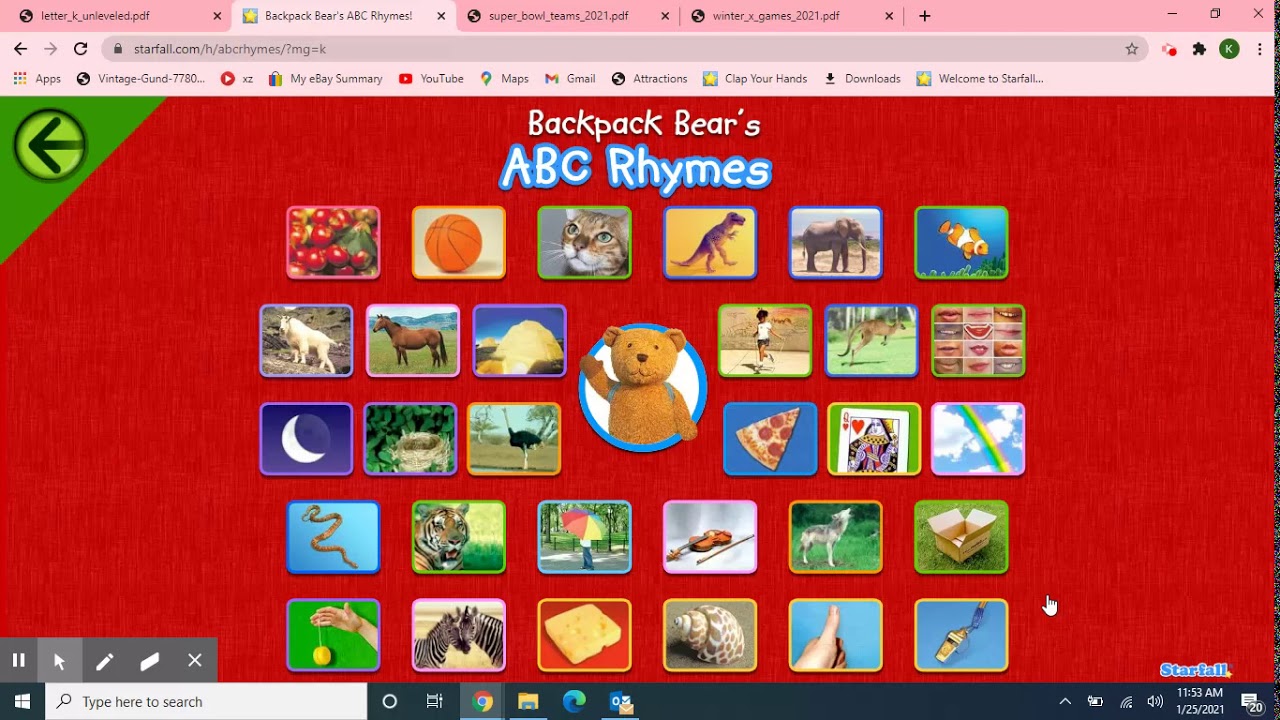
Task: Choose the cheese picture tile
Action: 584,635
